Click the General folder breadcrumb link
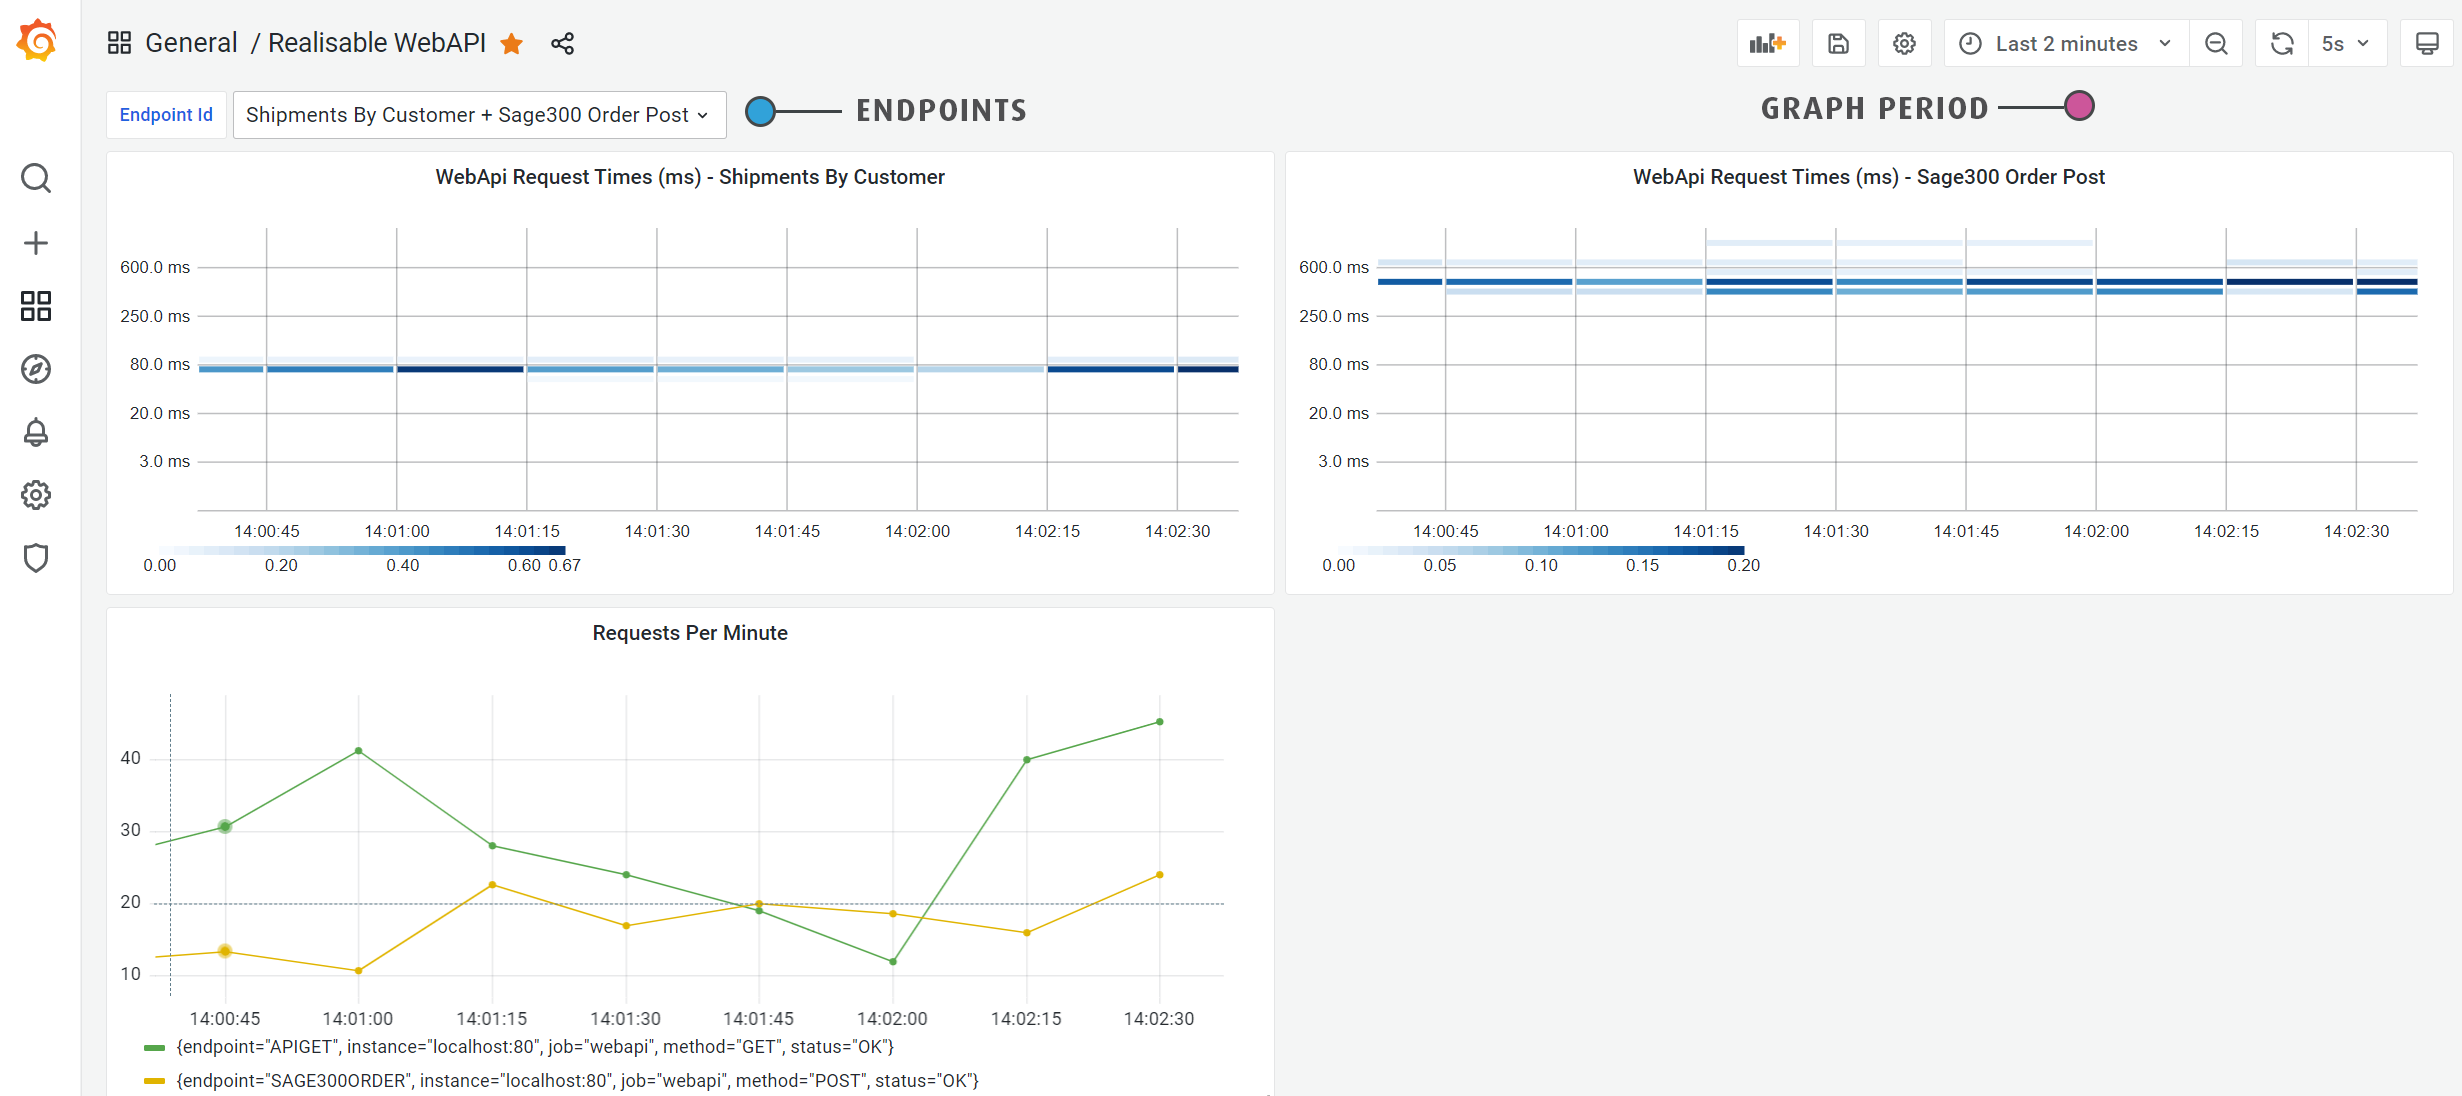The image size is (2462, 1096). (x=191, y=43)
